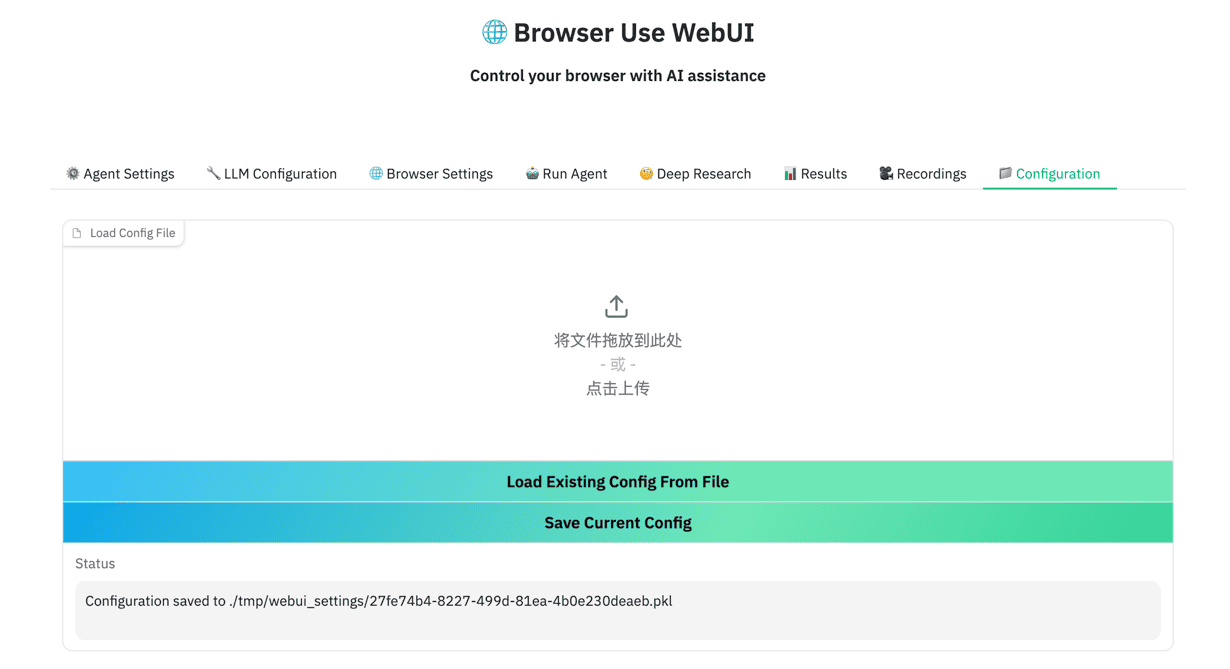Click the globe icon on Browser Settings
Image resolution: width=1230 pixels, height=669 pixels.
point(376,173)
